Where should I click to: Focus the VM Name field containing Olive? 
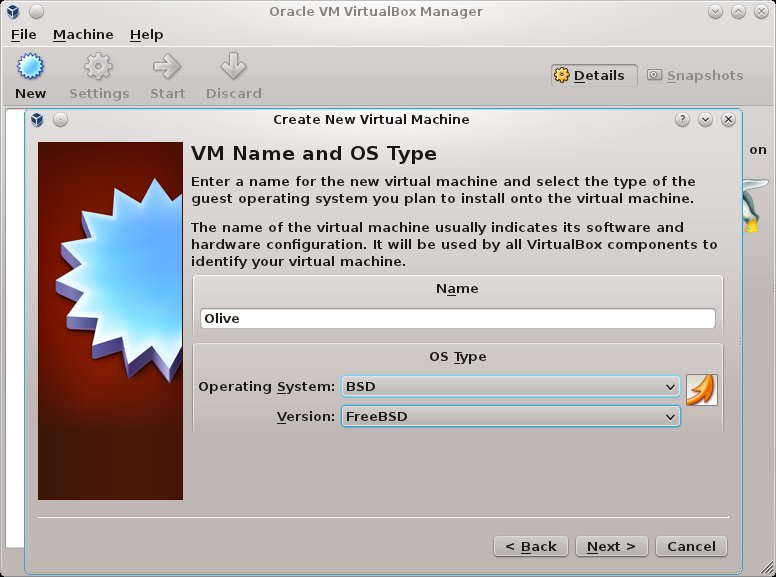[x=458, y=318]
